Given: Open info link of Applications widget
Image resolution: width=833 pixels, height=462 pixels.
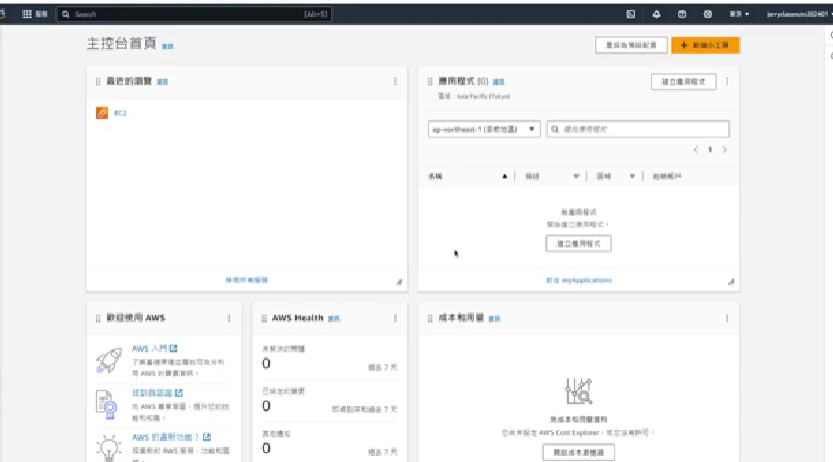Looking at the screenshot, I should (498, 82).
